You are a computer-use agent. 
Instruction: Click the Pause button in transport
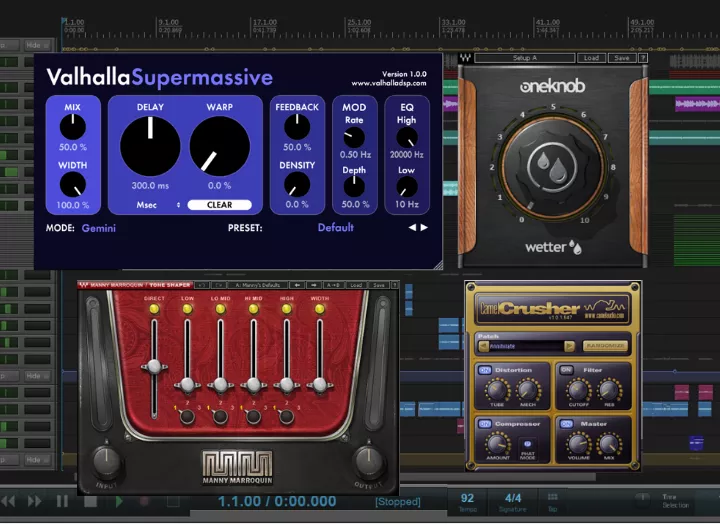pos(62,501)
